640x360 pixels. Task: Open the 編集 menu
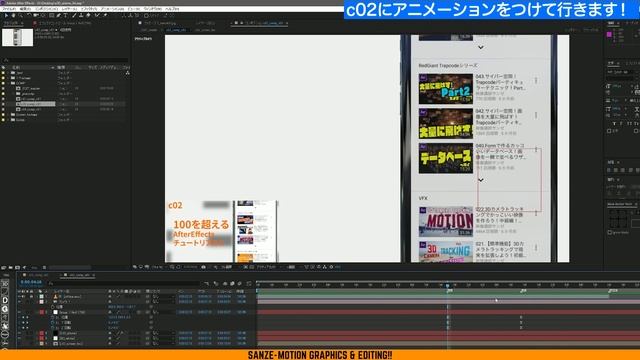tap(25, 9)
